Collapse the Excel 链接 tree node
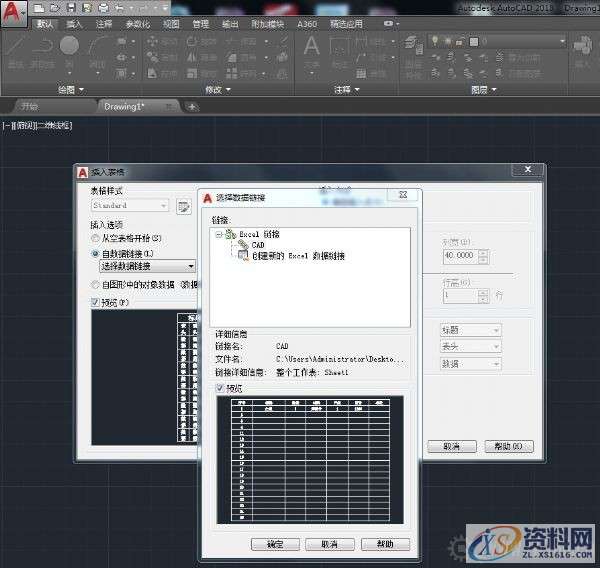The image size is (600, 568). click(x=218, y=235)
